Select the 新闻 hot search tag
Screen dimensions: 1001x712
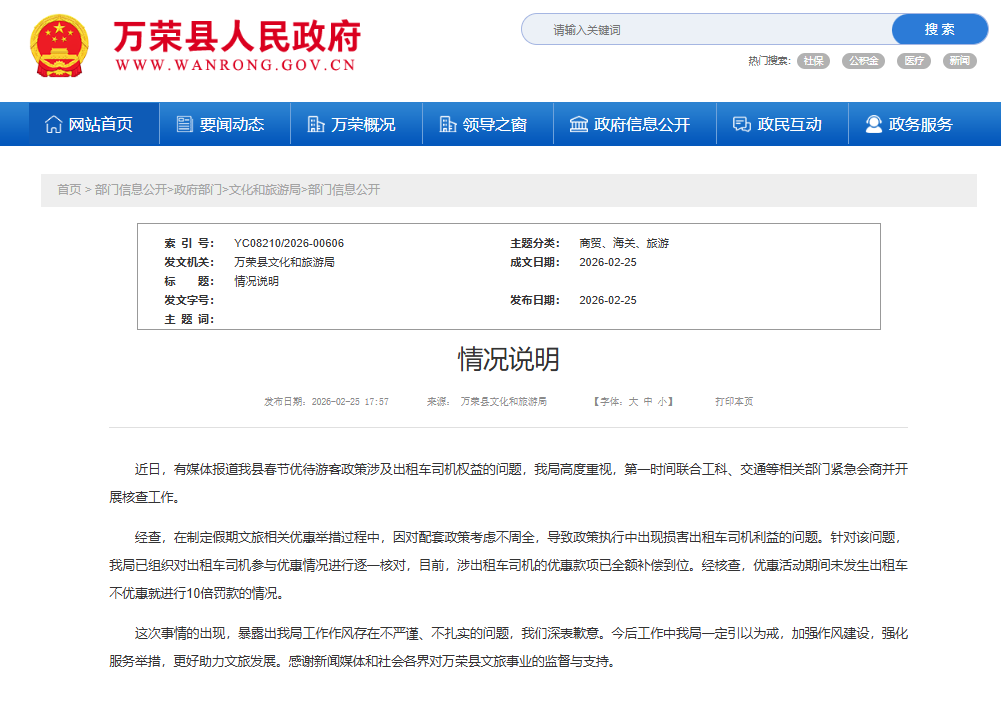pyautogui.click(x=960, y=61)
